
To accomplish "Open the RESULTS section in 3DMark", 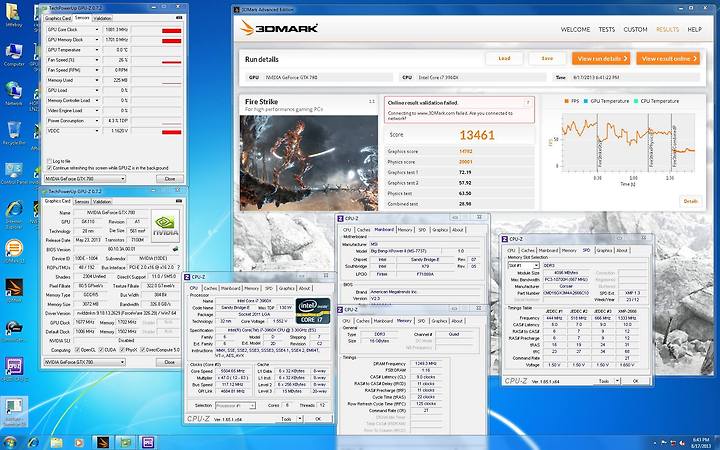I will click(667, 29).
